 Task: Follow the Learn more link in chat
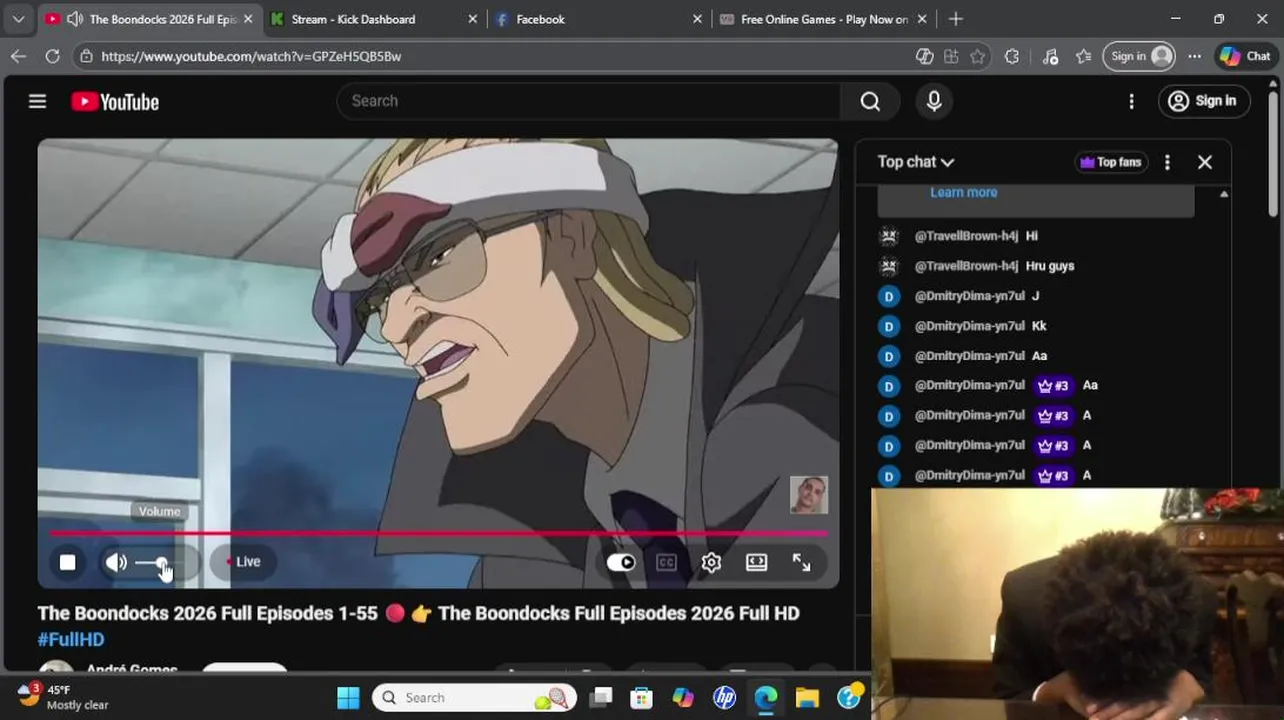point(963,192)
